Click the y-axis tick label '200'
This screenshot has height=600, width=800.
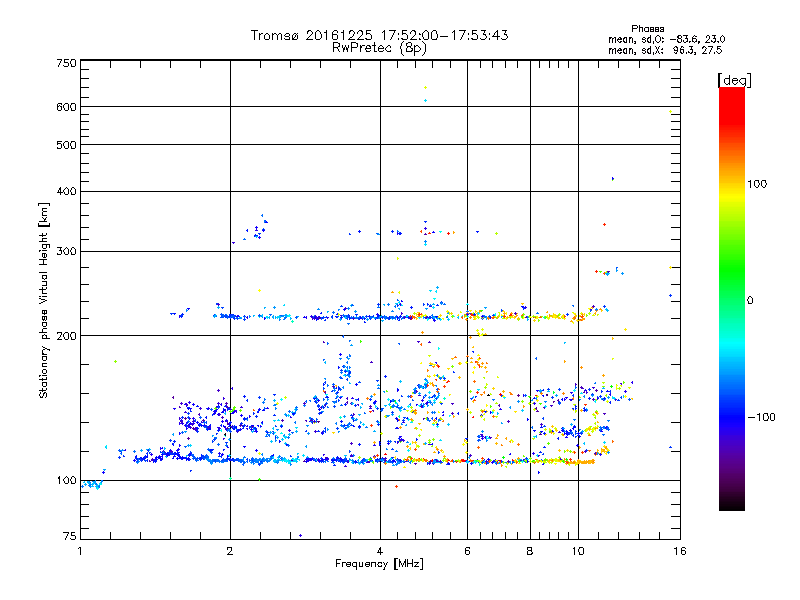click(x=66, y=336)
